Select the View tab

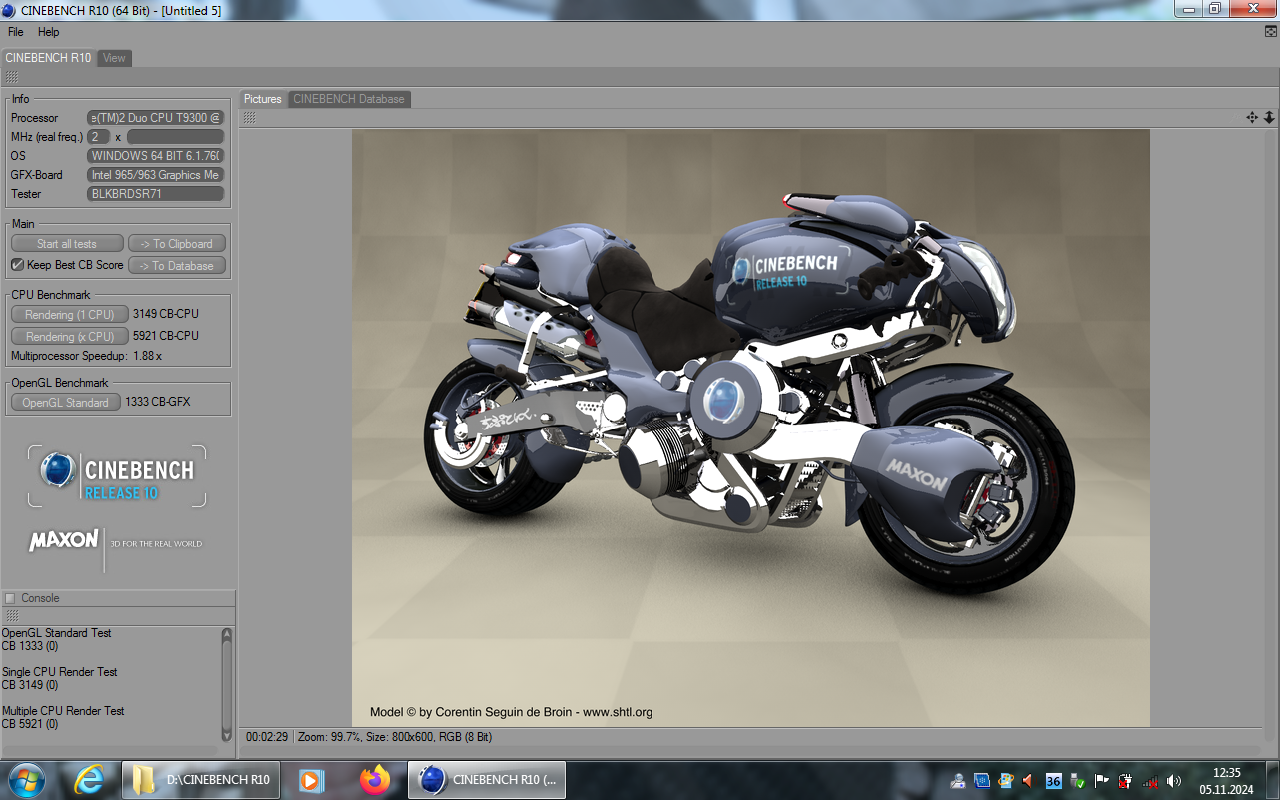114,58
